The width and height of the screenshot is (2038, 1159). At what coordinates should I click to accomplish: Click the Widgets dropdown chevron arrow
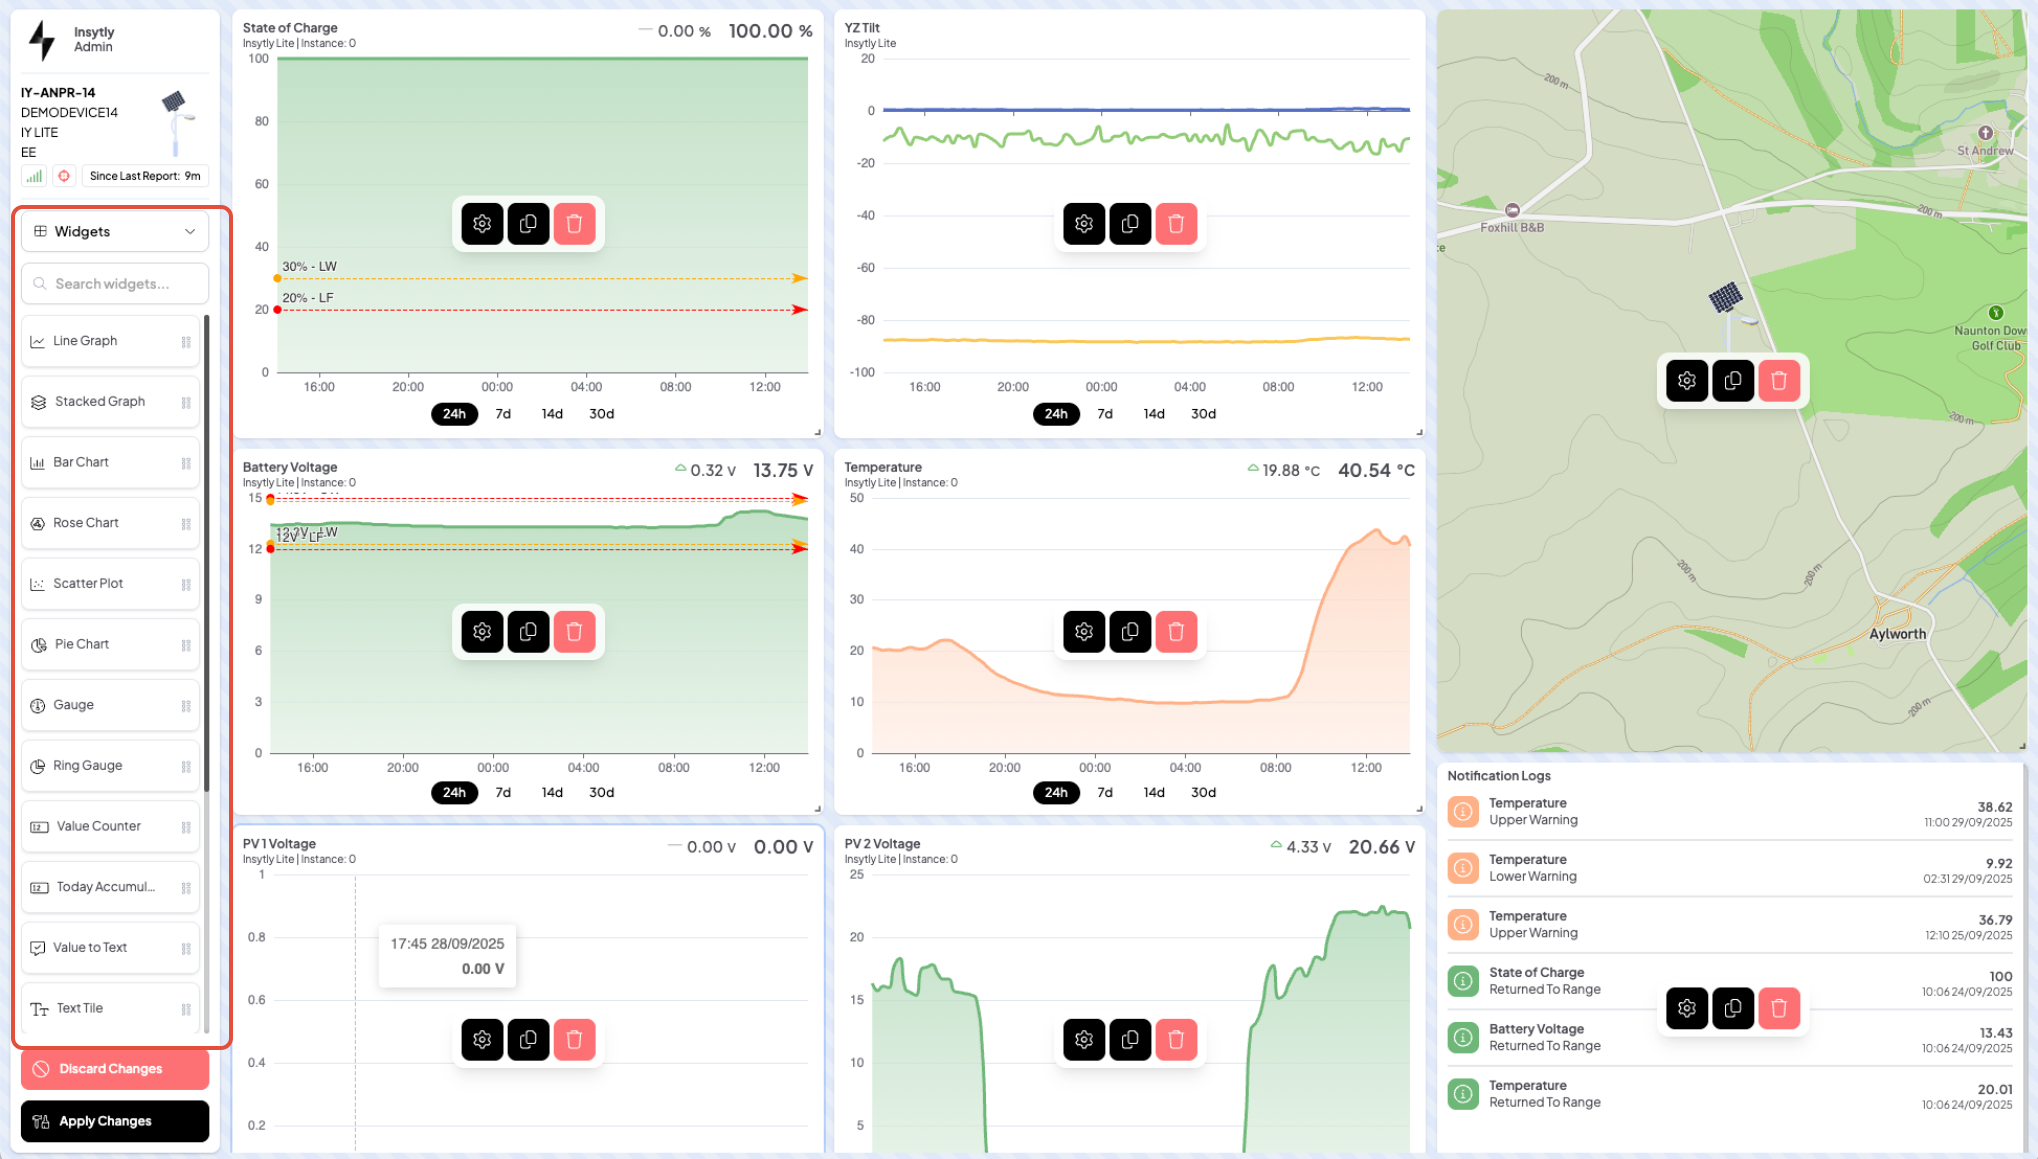(190, 231)
